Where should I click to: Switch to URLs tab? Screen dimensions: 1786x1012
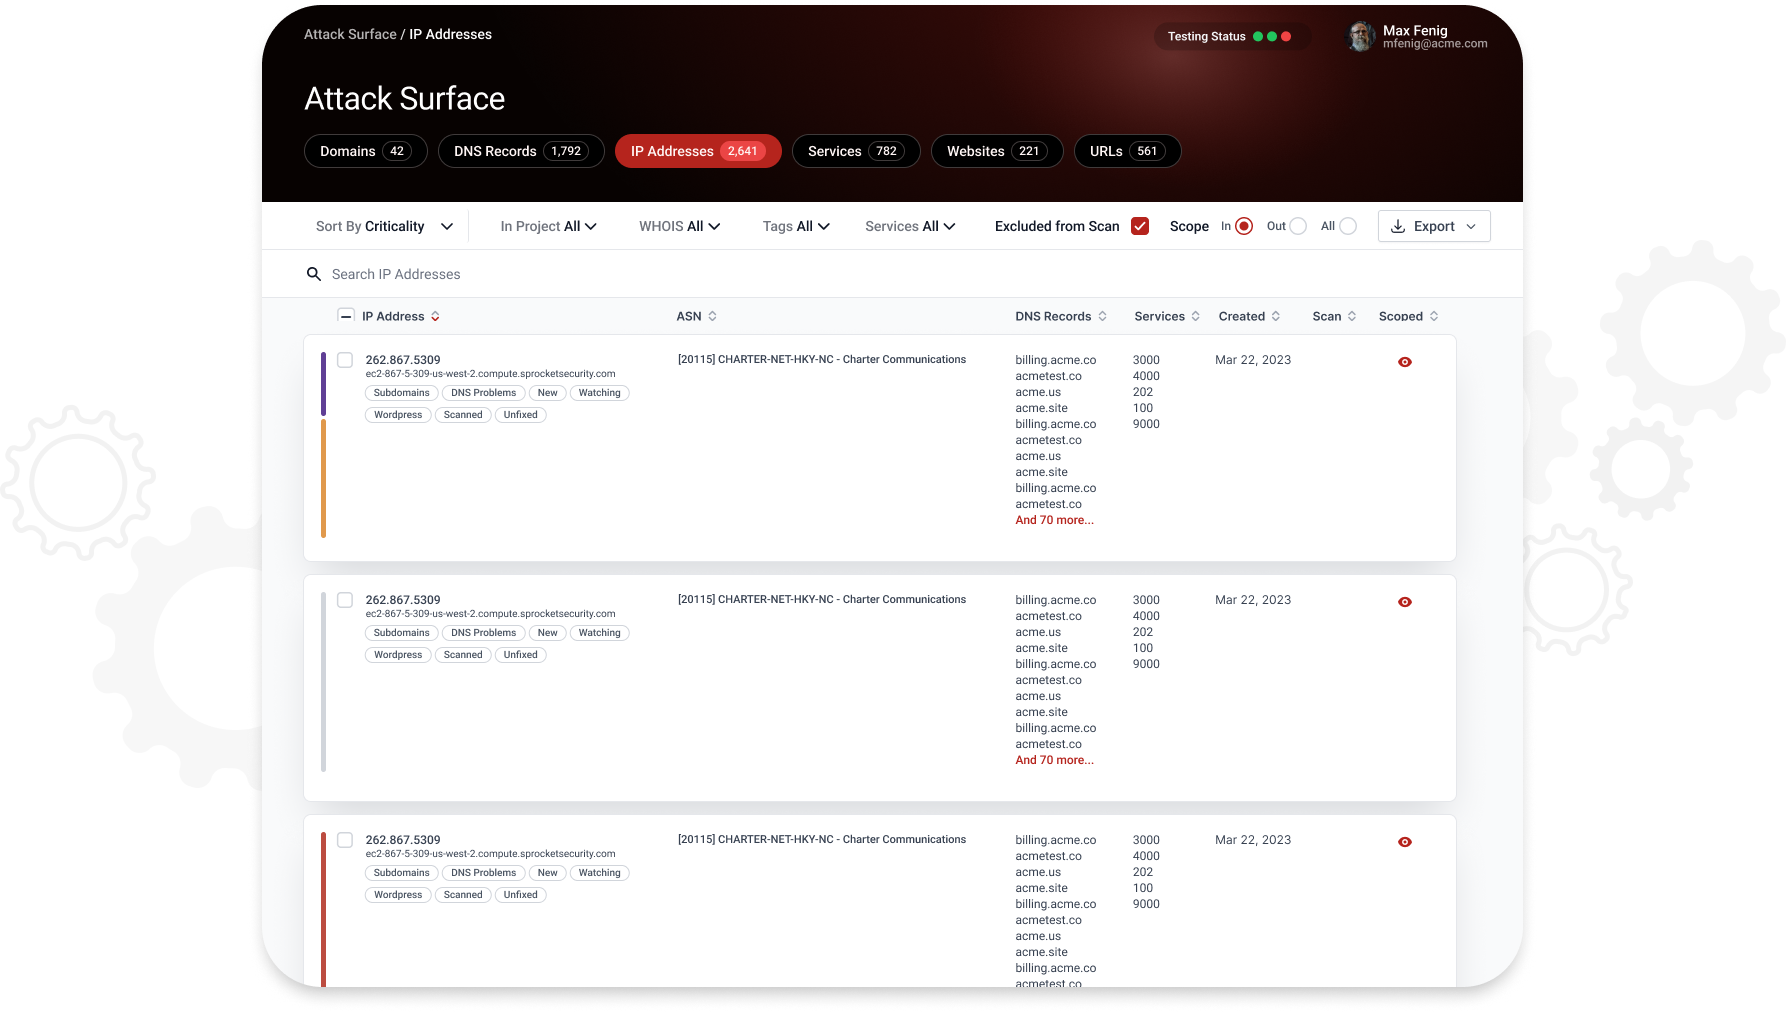(1128, 151)
